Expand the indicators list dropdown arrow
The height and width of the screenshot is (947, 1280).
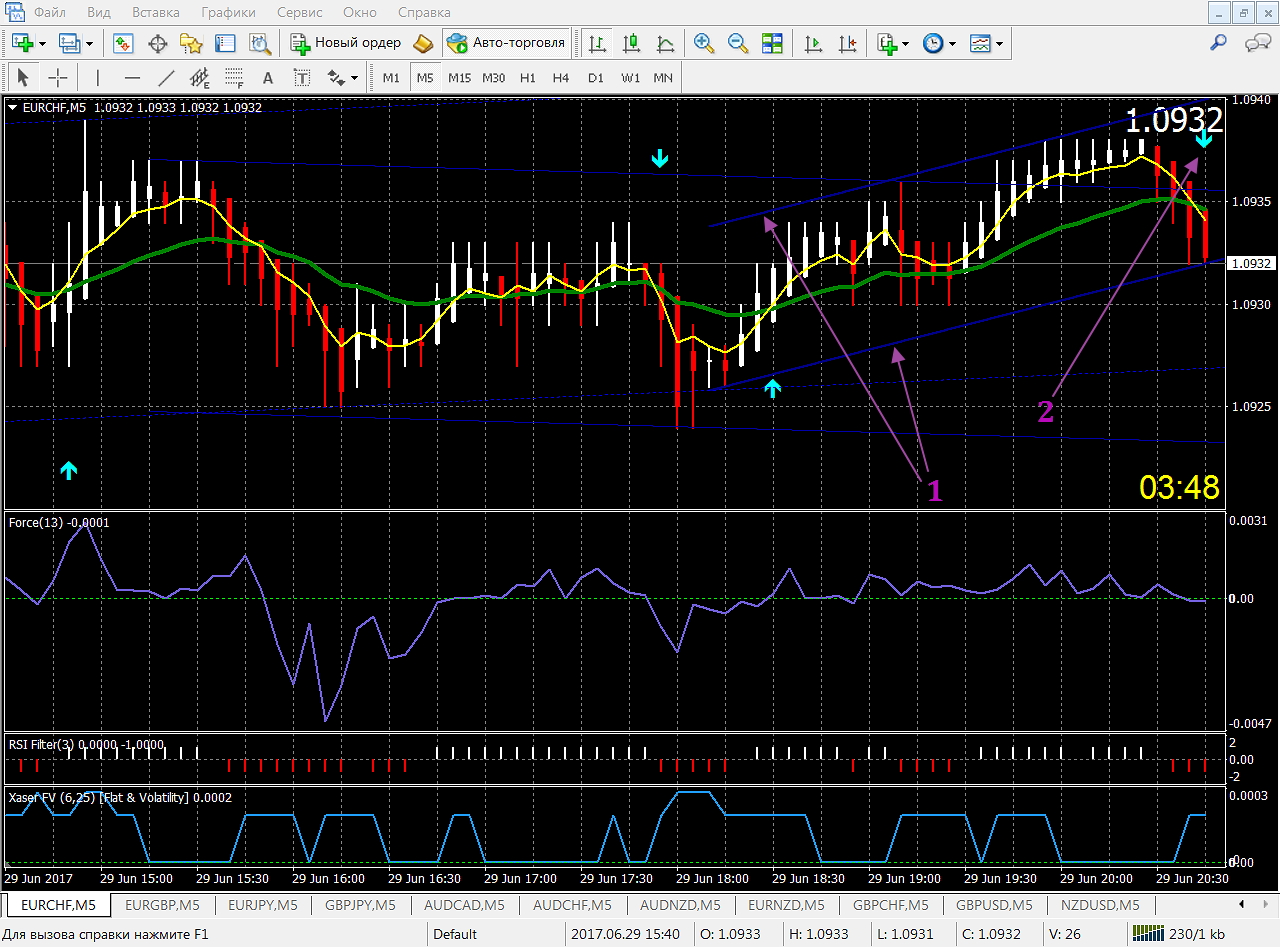906,43
